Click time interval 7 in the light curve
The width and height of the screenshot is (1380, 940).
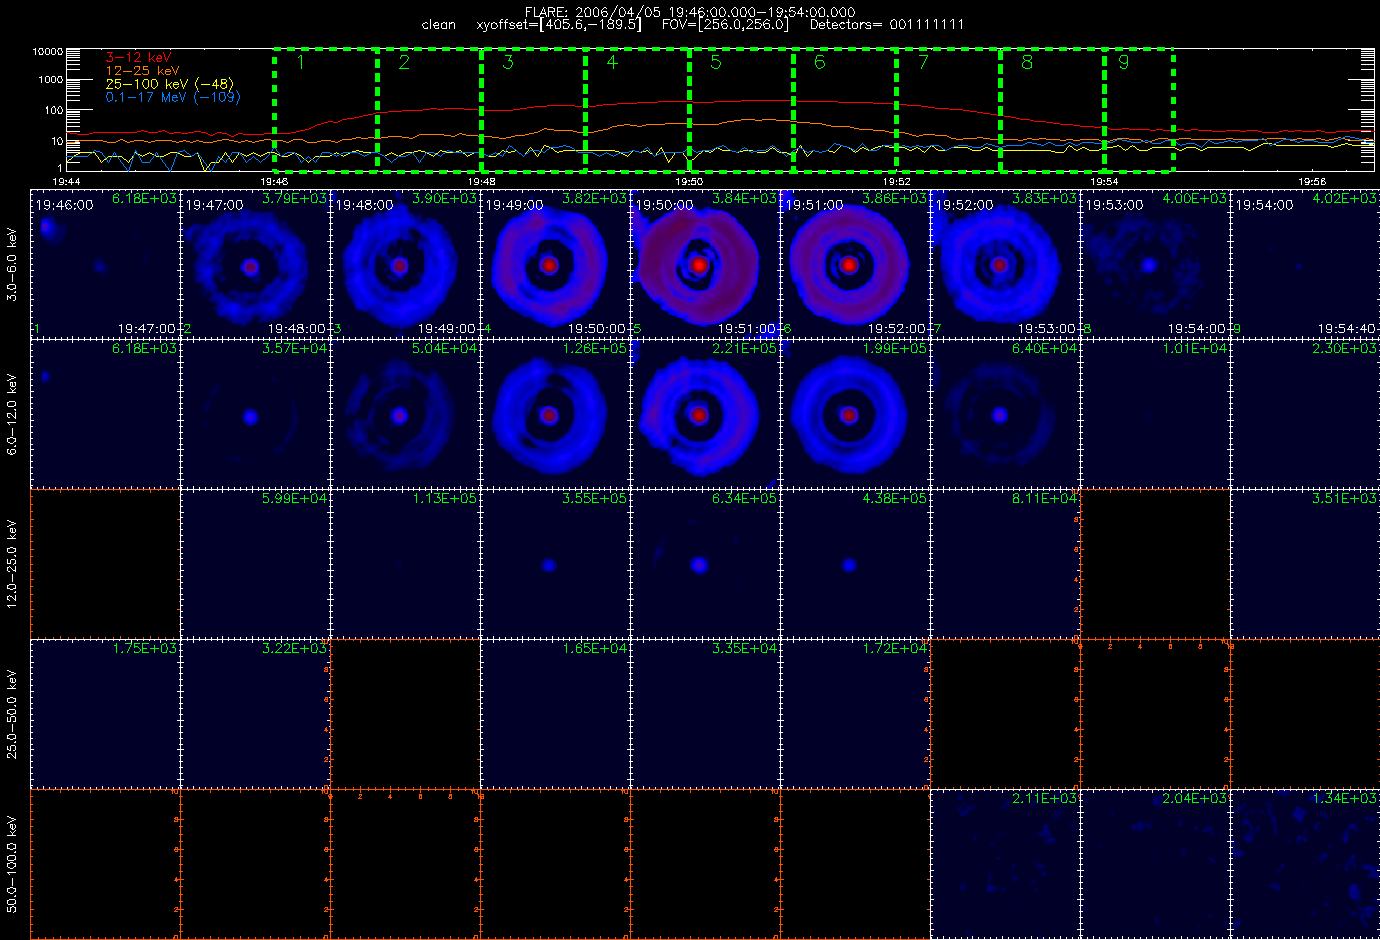949,109
